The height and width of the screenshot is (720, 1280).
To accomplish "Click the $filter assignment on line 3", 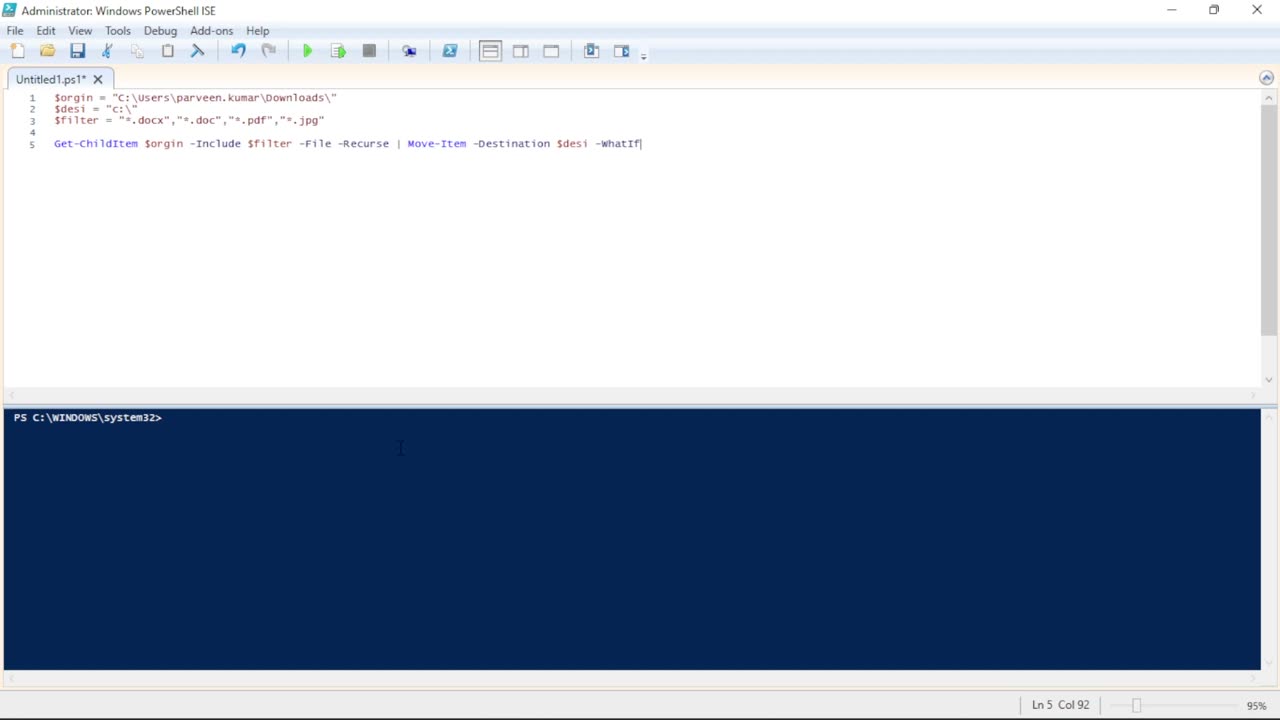I will click(x=189, y=120).
